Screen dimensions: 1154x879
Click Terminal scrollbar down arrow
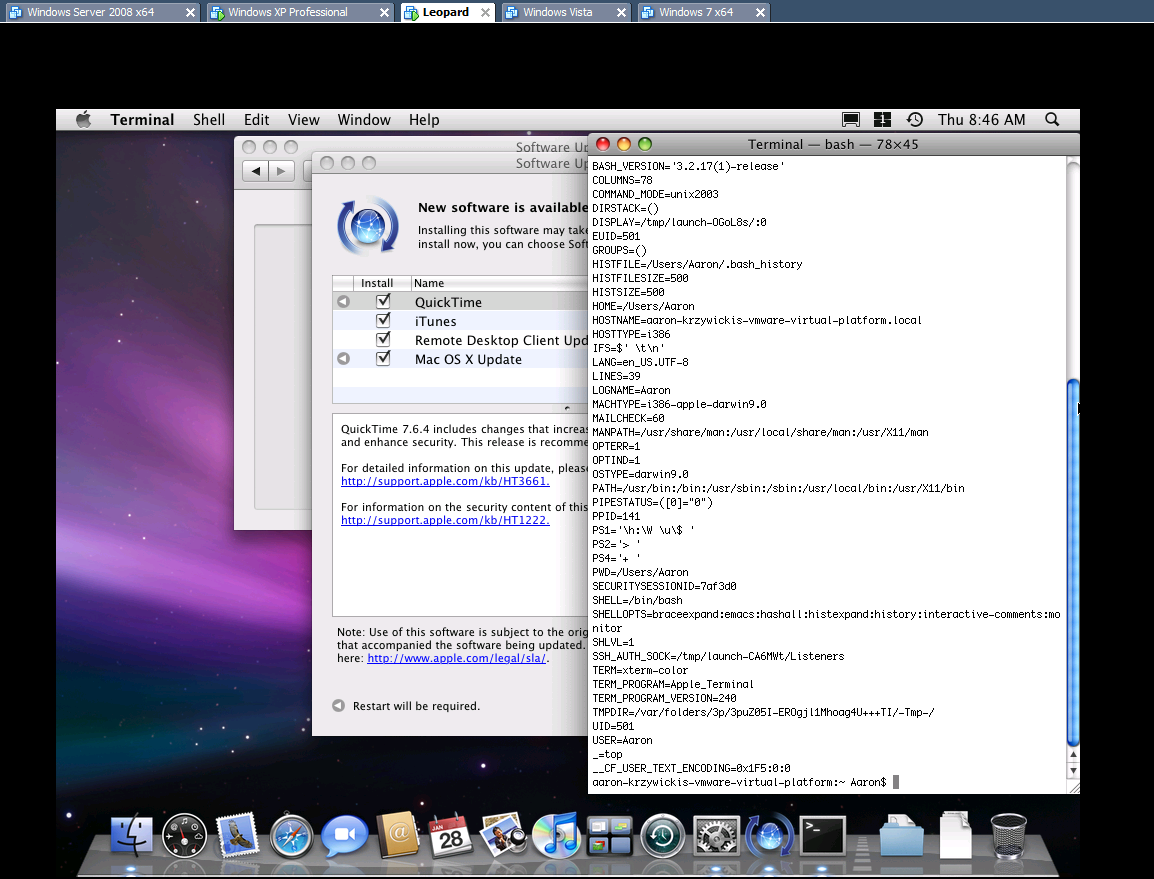1073,770
